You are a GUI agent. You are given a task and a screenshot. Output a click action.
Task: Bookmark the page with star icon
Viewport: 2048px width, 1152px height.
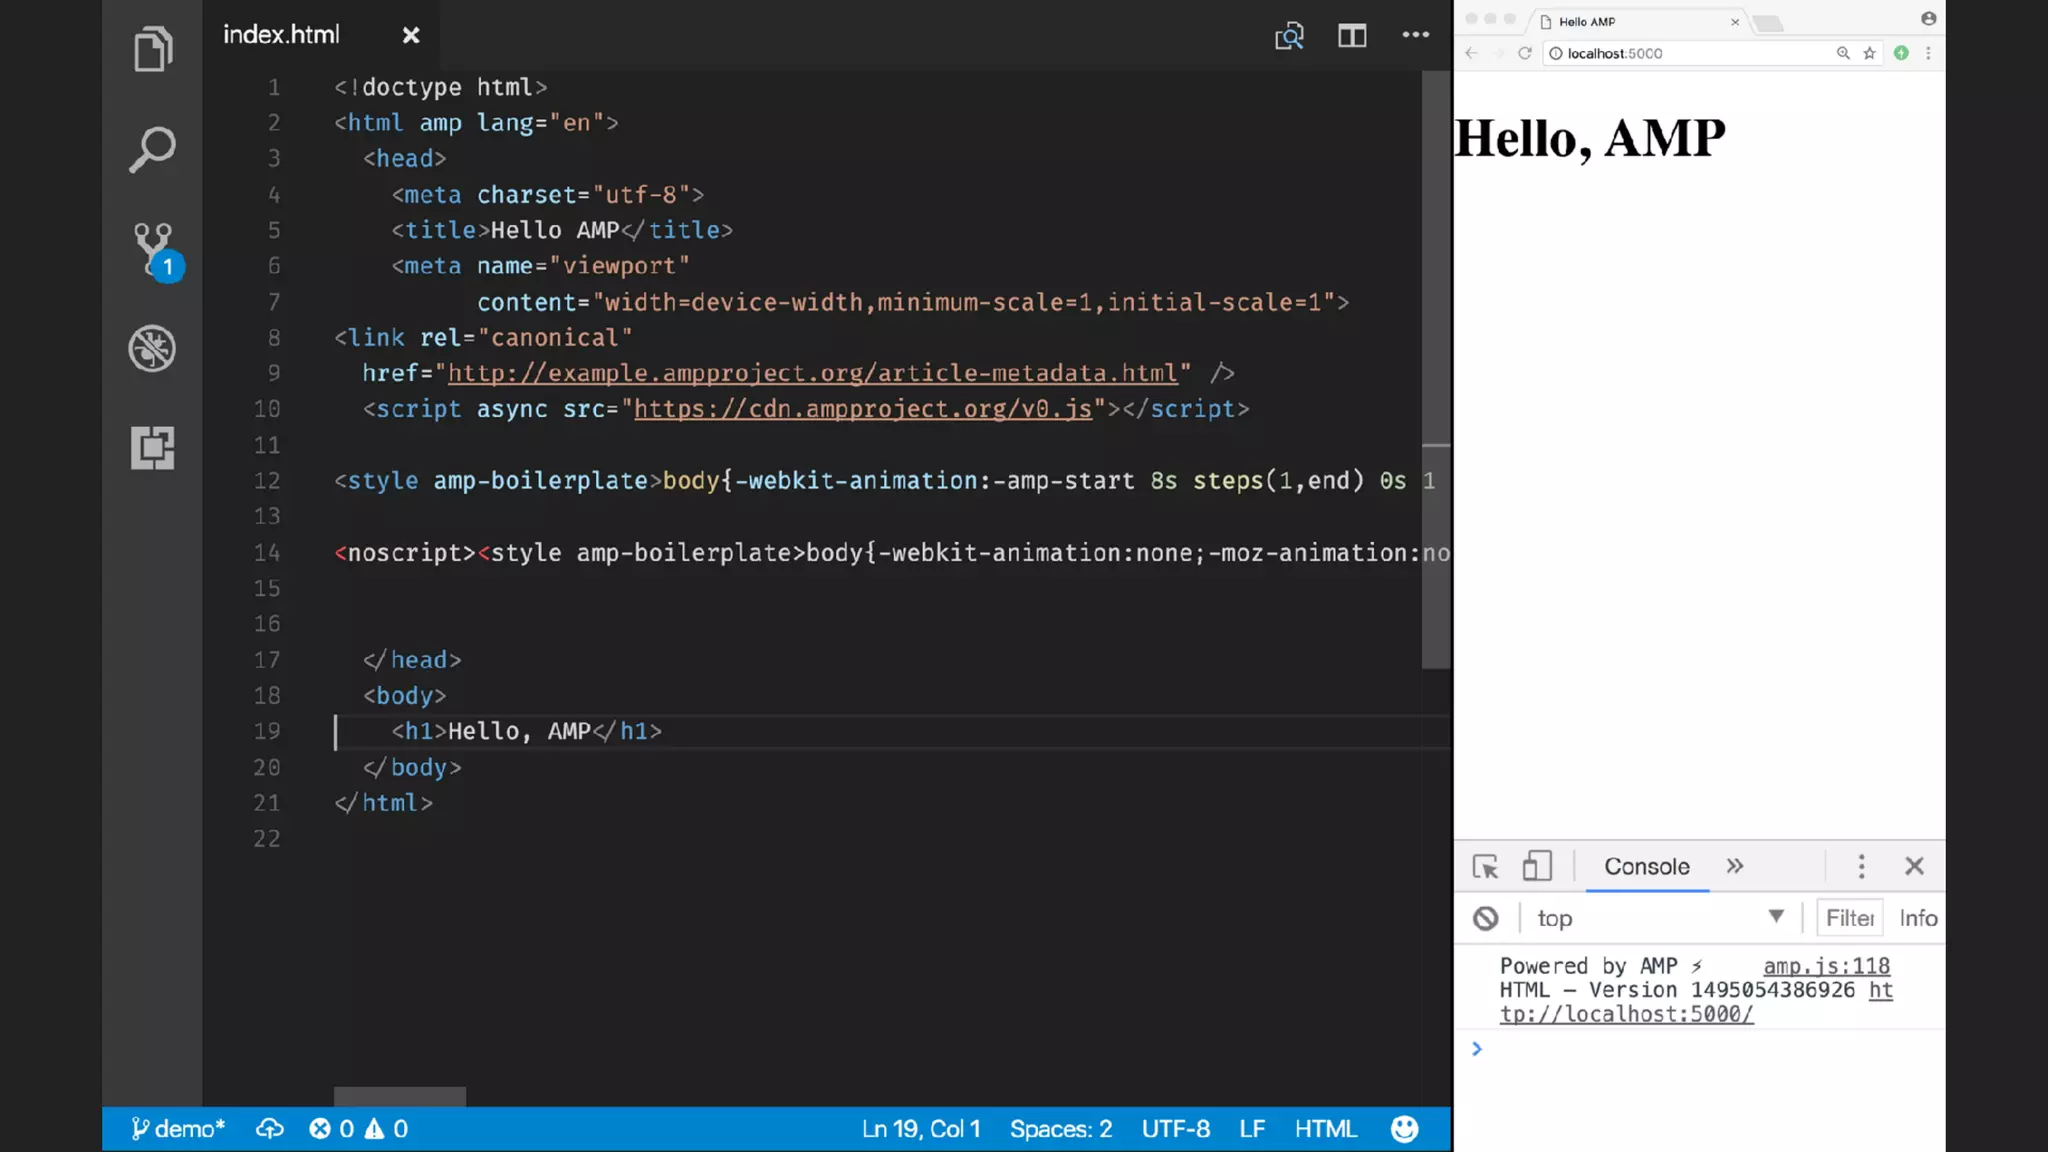coord(1869,54)
